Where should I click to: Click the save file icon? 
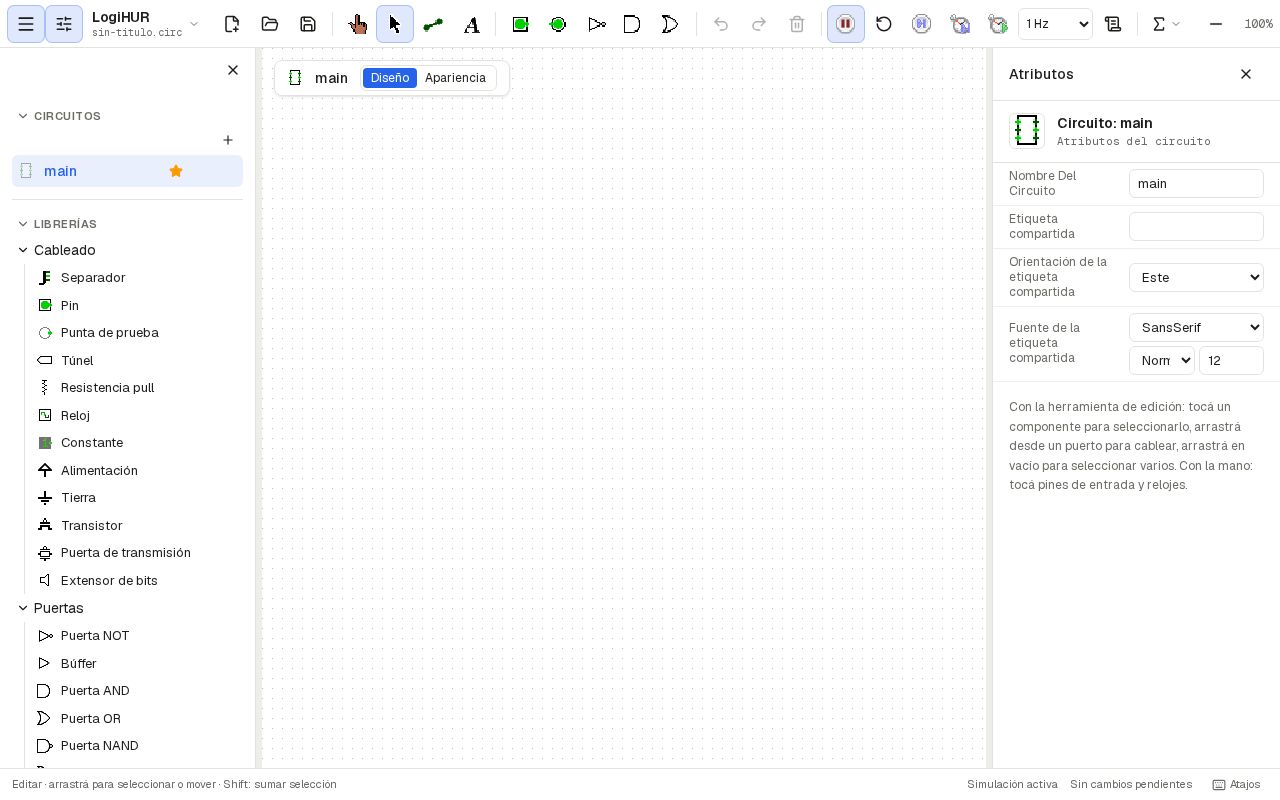pyautogui.click(x=308, y=24)
